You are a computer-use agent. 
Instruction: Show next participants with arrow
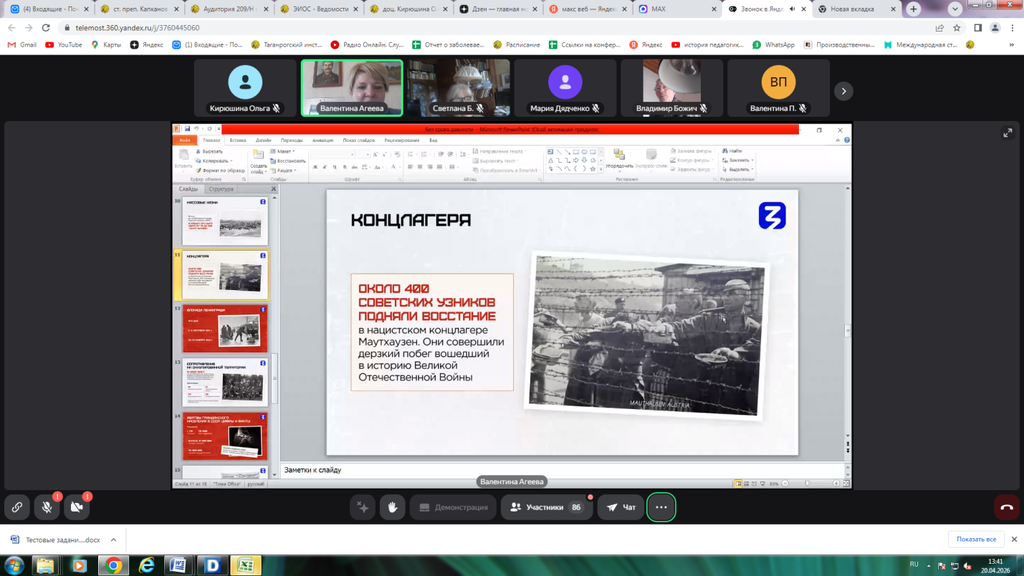coord(843,91)
